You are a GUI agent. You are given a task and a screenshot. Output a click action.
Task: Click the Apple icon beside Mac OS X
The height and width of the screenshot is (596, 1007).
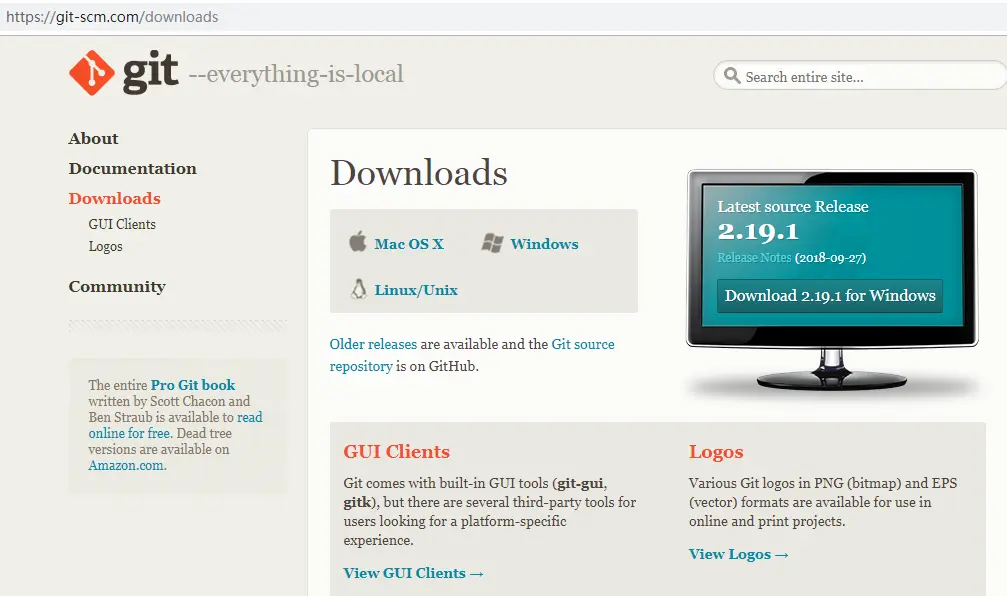tap(358, 241)
